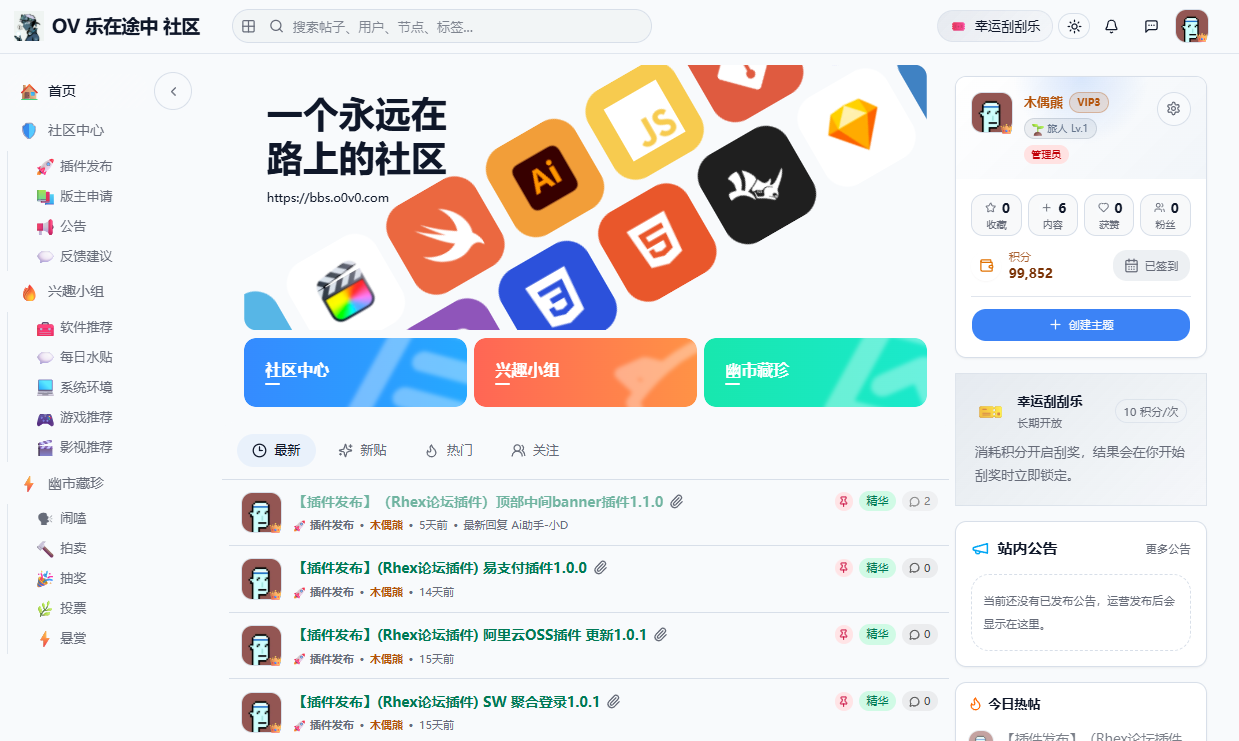Image resolution: width=1239 pixels, height=741 pixels.
Task: Open profile settings gear icon
Action: coord(1174,108)
